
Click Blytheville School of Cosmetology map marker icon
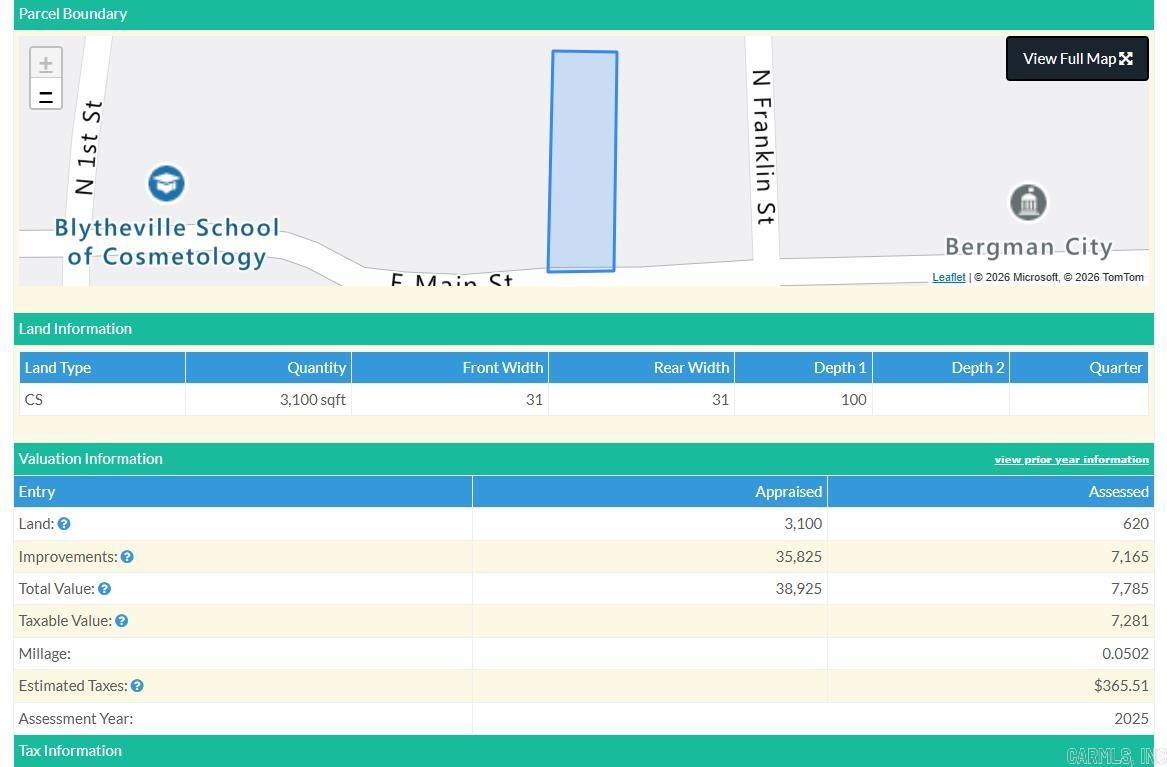[167, 184]
